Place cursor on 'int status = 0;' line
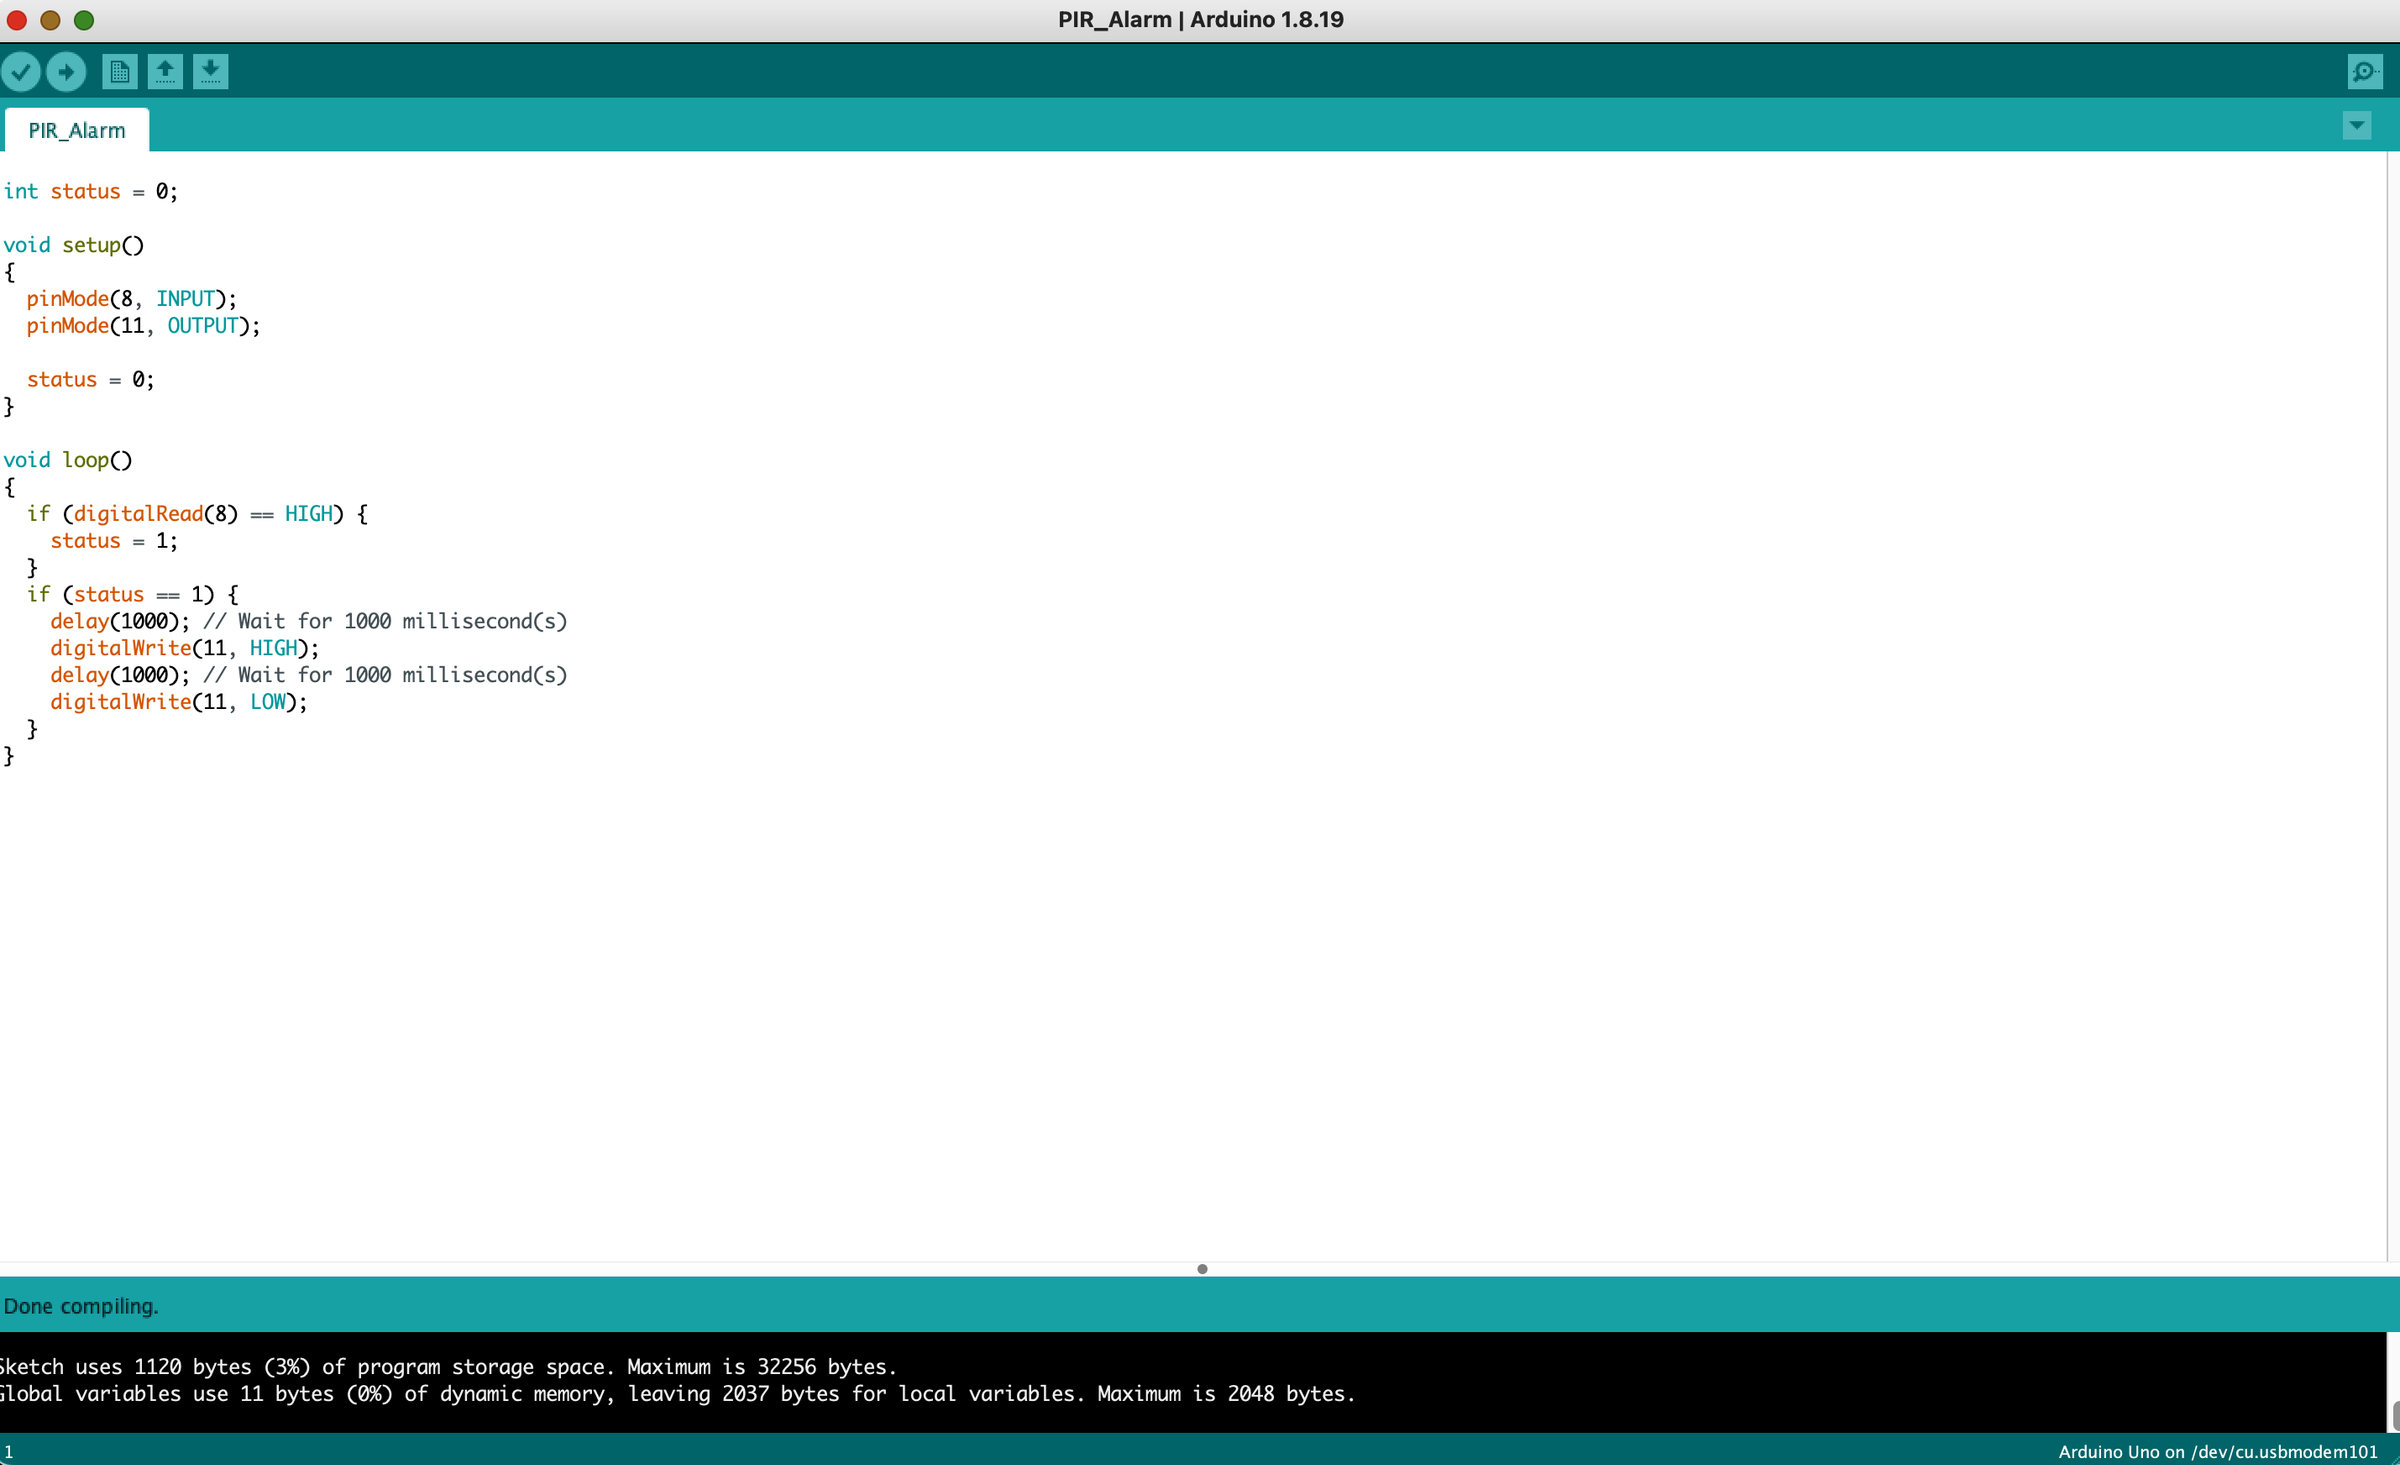The height and width of the screenshot is (1465, 2400). [x=91, y=192]
